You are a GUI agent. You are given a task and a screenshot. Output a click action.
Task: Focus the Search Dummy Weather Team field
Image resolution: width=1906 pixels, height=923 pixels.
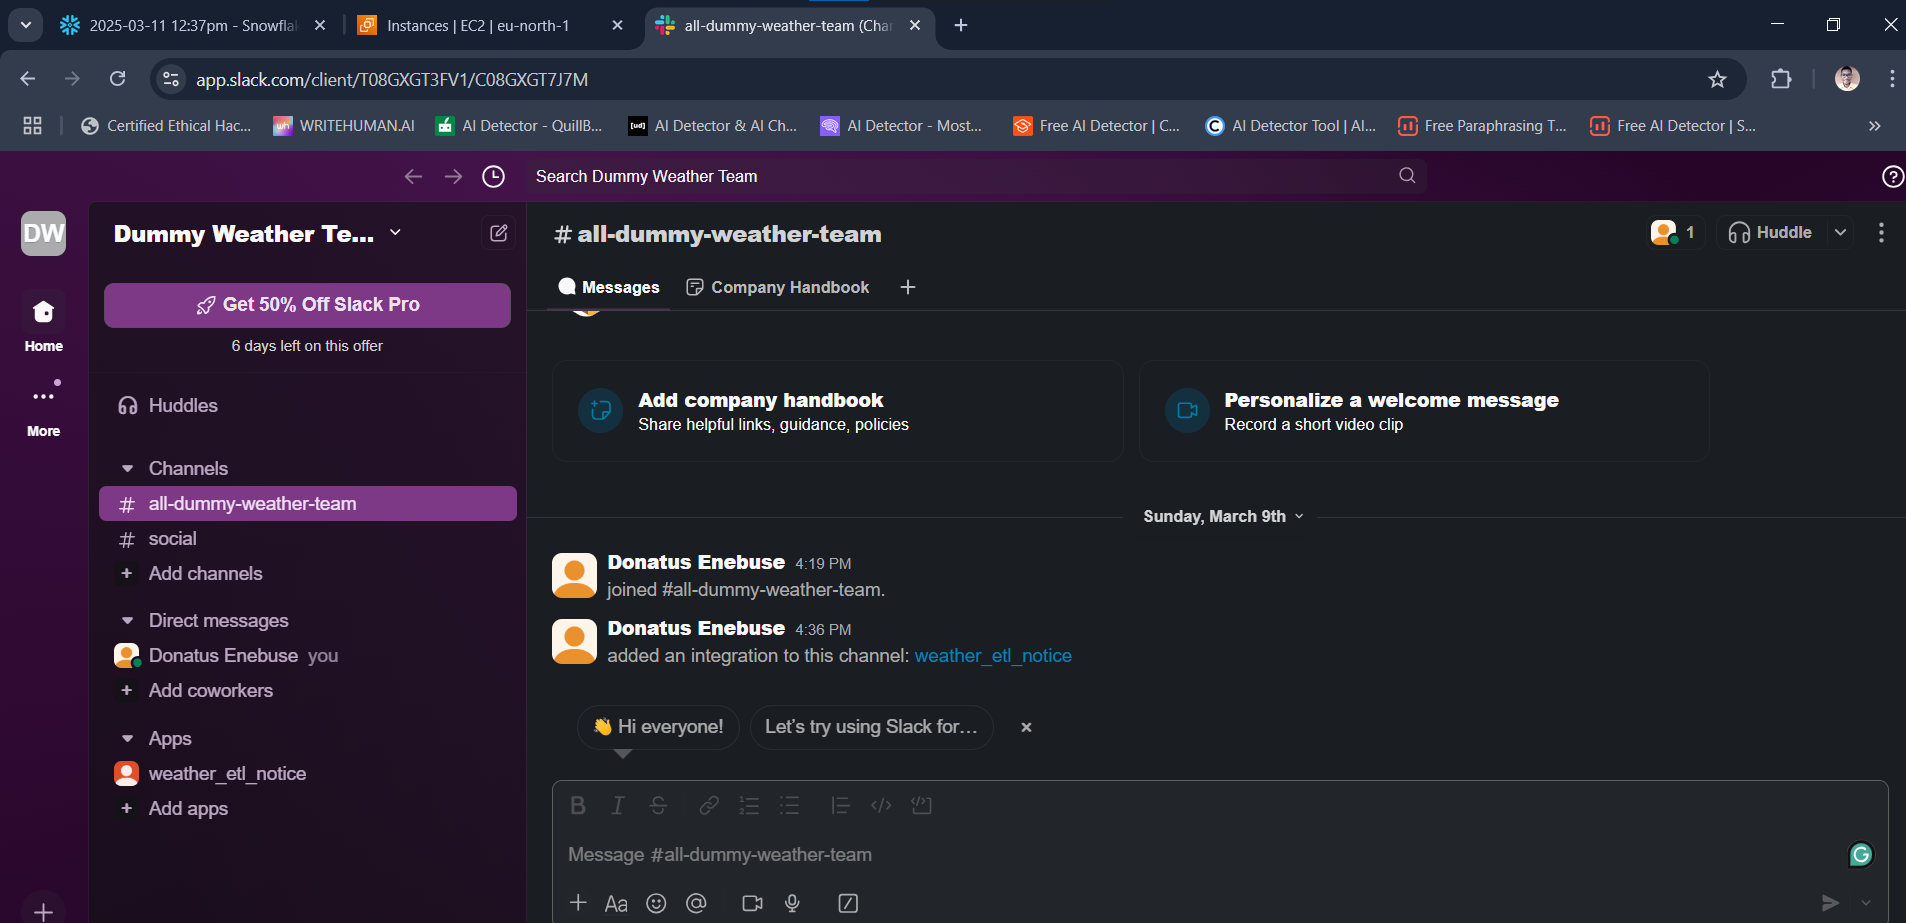pos(976,176)
